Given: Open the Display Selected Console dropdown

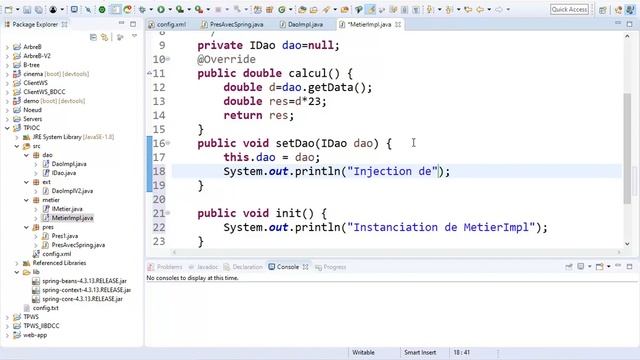Looking at the screenshot, I should (590, 267).
